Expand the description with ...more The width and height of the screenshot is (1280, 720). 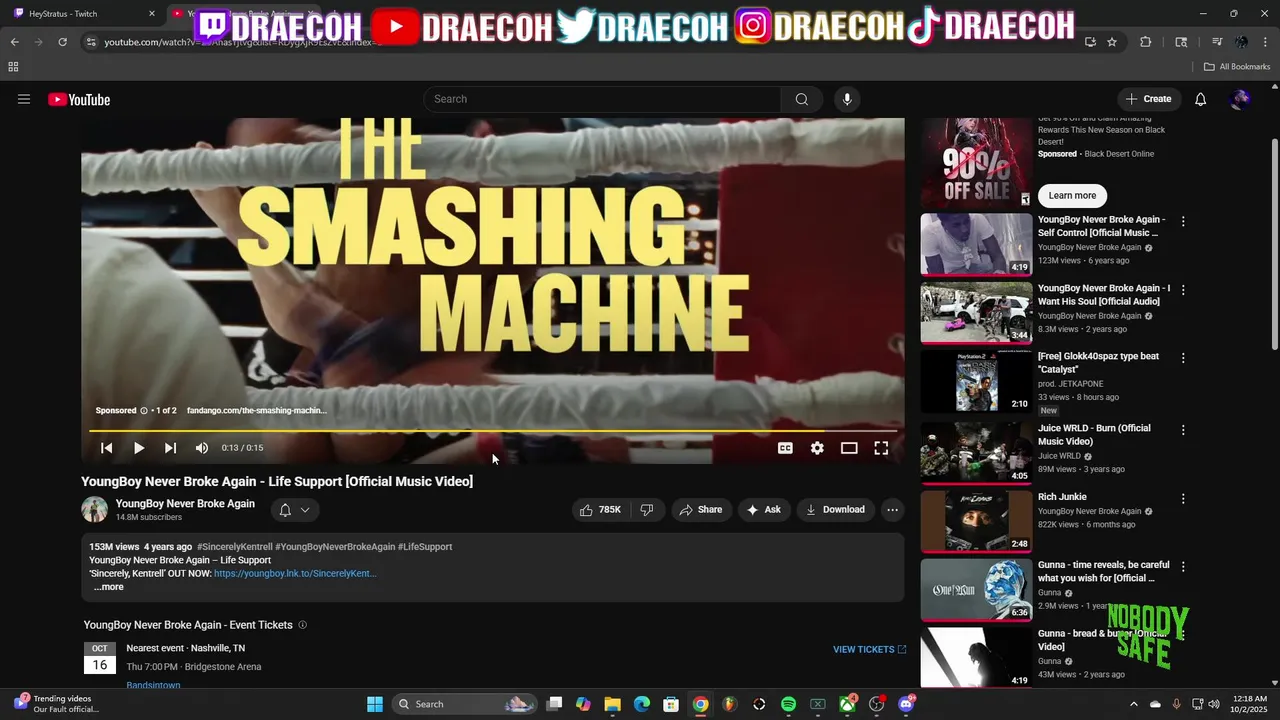pyautogui.click(x=109, y=587)
